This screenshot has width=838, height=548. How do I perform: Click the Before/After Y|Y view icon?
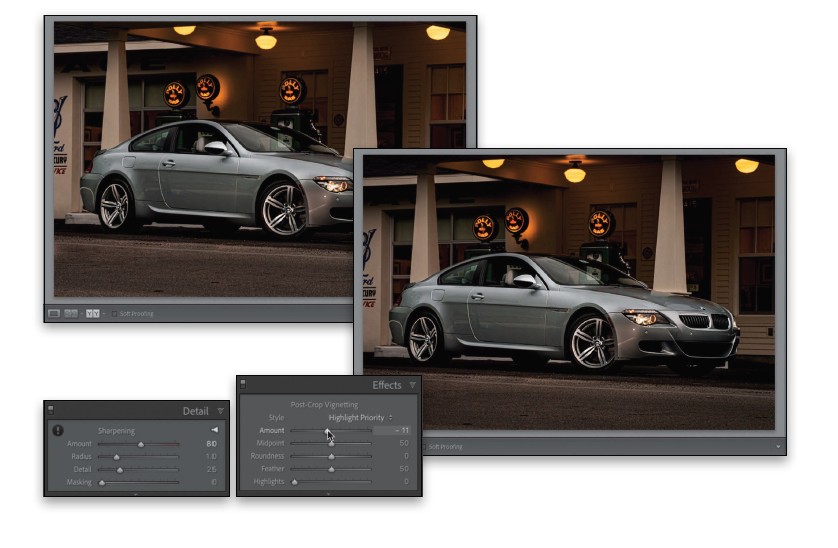coord(93,313)
